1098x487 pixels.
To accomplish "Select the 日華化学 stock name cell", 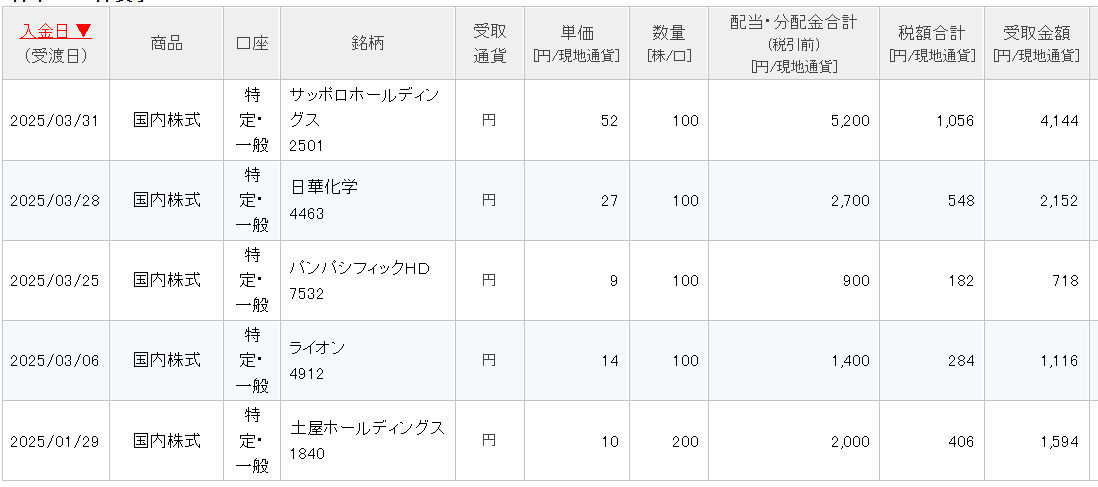I will coord(323,187).
